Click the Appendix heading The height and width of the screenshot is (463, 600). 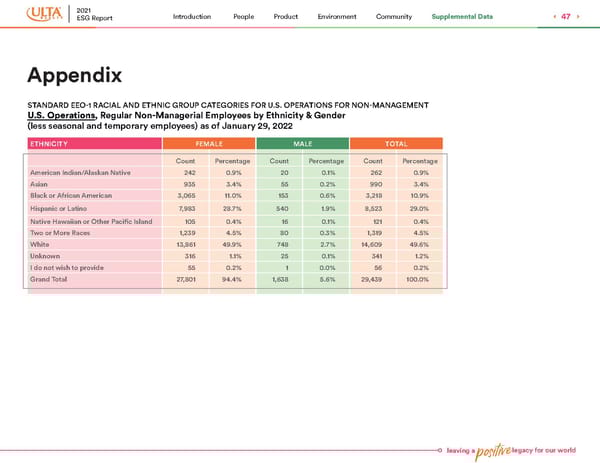[75, 75]
